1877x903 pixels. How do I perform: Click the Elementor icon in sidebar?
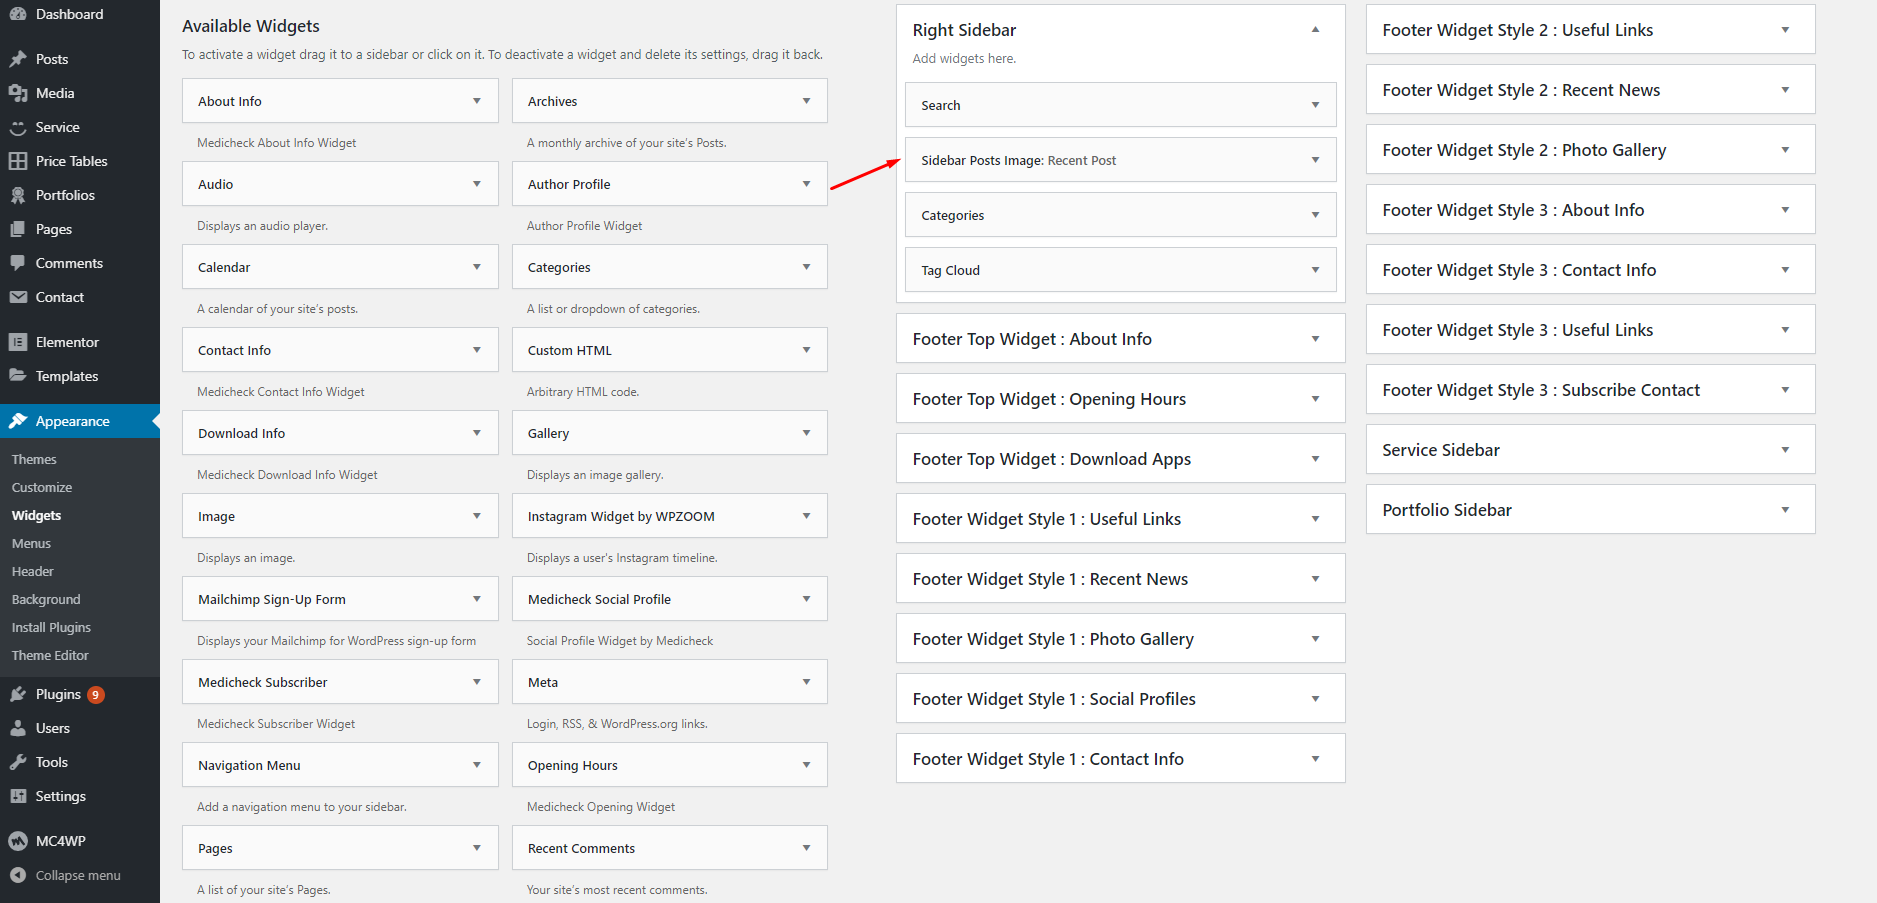click(18, 342)
